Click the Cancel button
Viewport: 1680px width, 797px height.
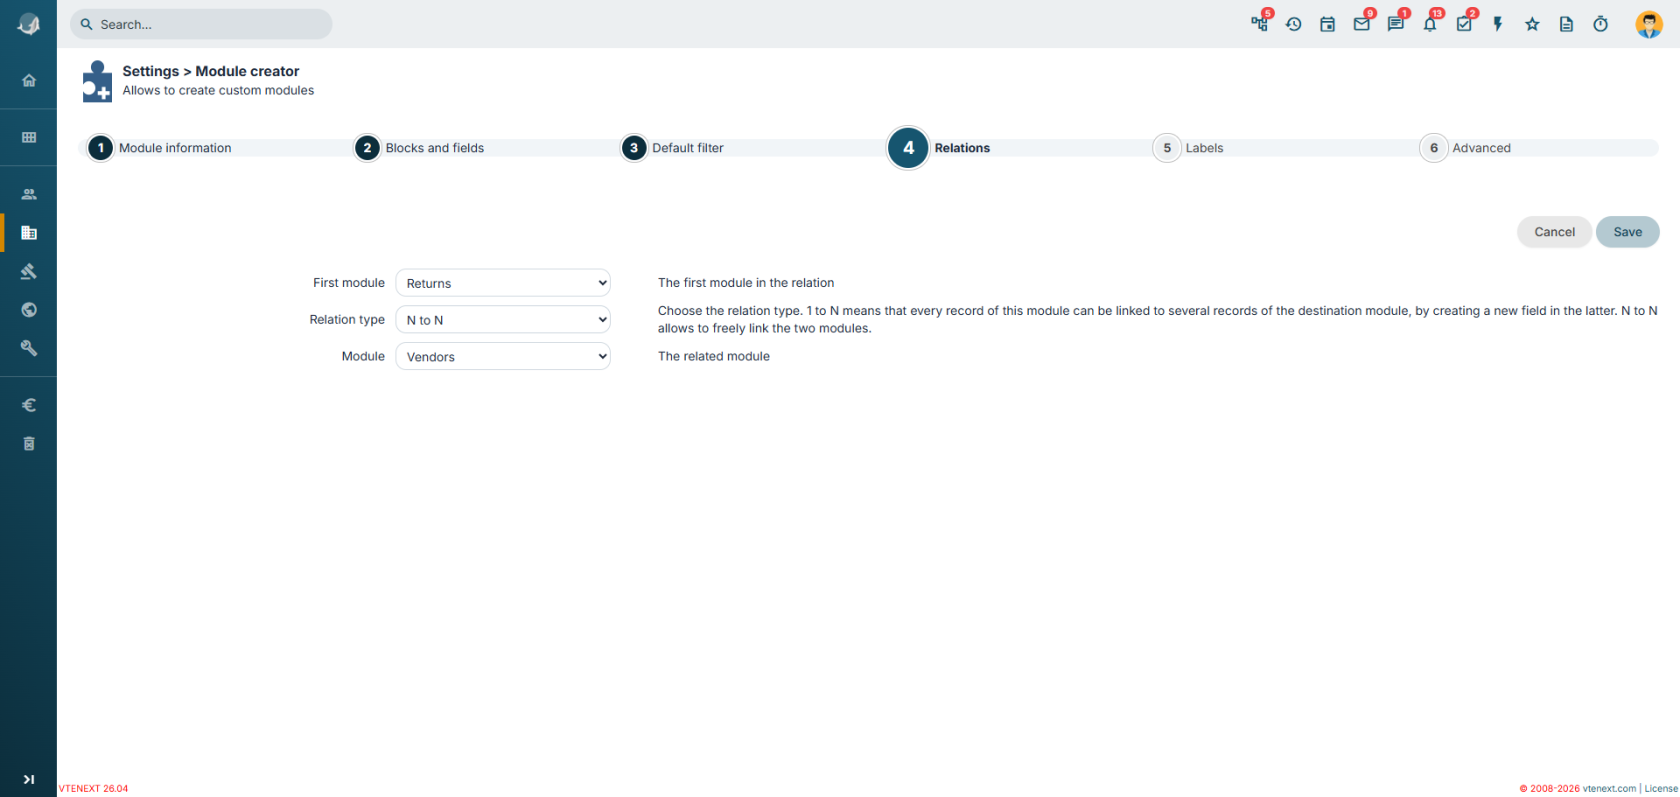1554,232
